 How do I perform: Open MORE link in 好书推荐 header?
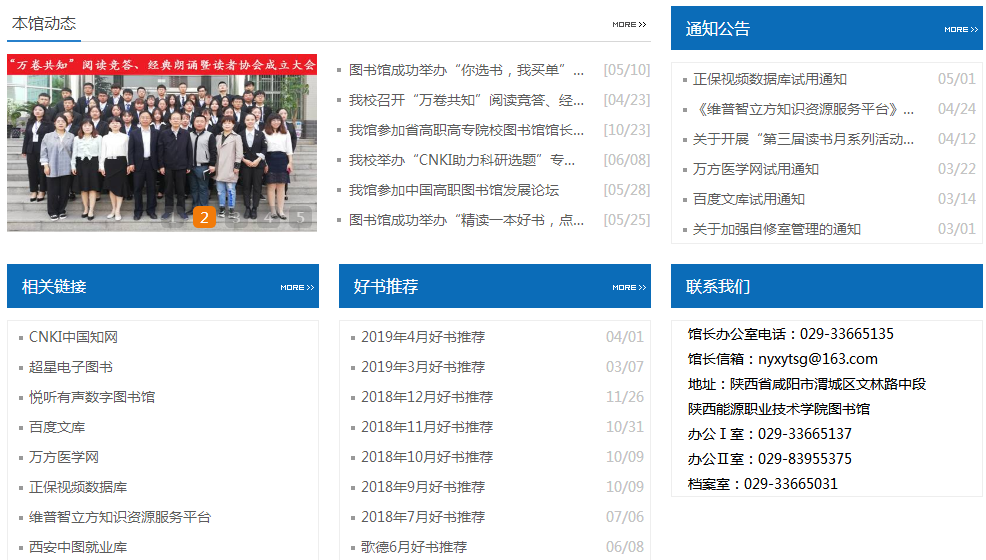(629, 287)
